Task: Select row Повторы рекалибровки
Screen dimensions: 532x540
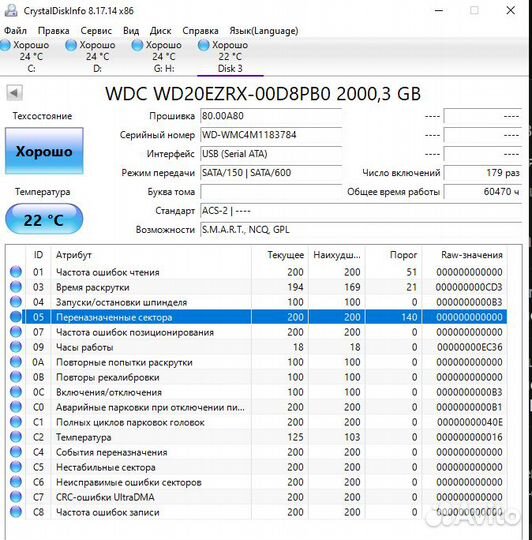Action: pyautogui.click(x=257, y=377)
